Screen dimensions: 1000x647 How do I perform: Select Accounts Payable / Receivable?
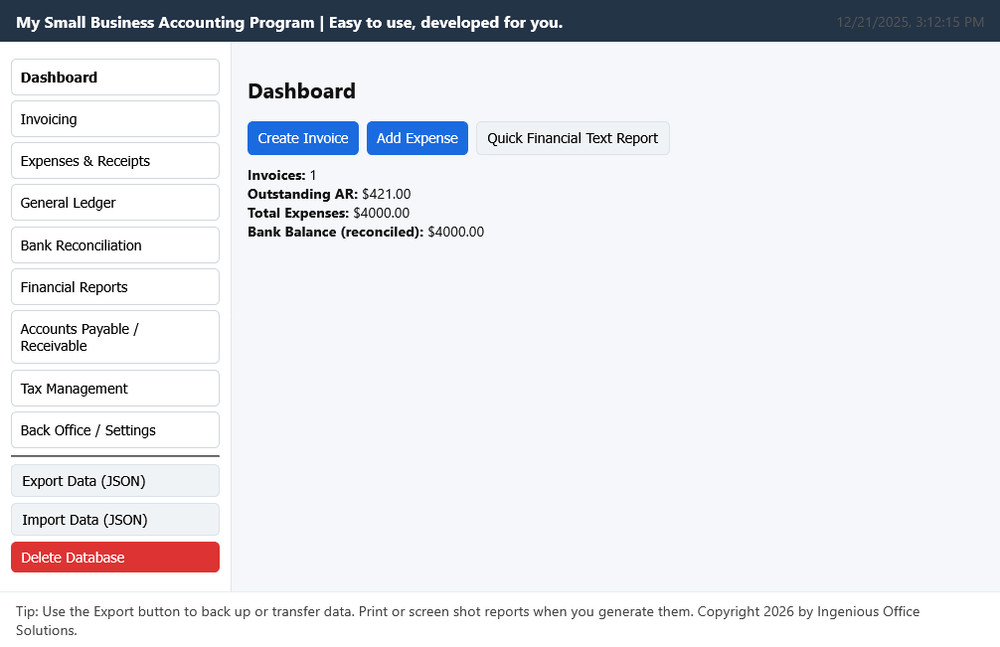point(114,337)
